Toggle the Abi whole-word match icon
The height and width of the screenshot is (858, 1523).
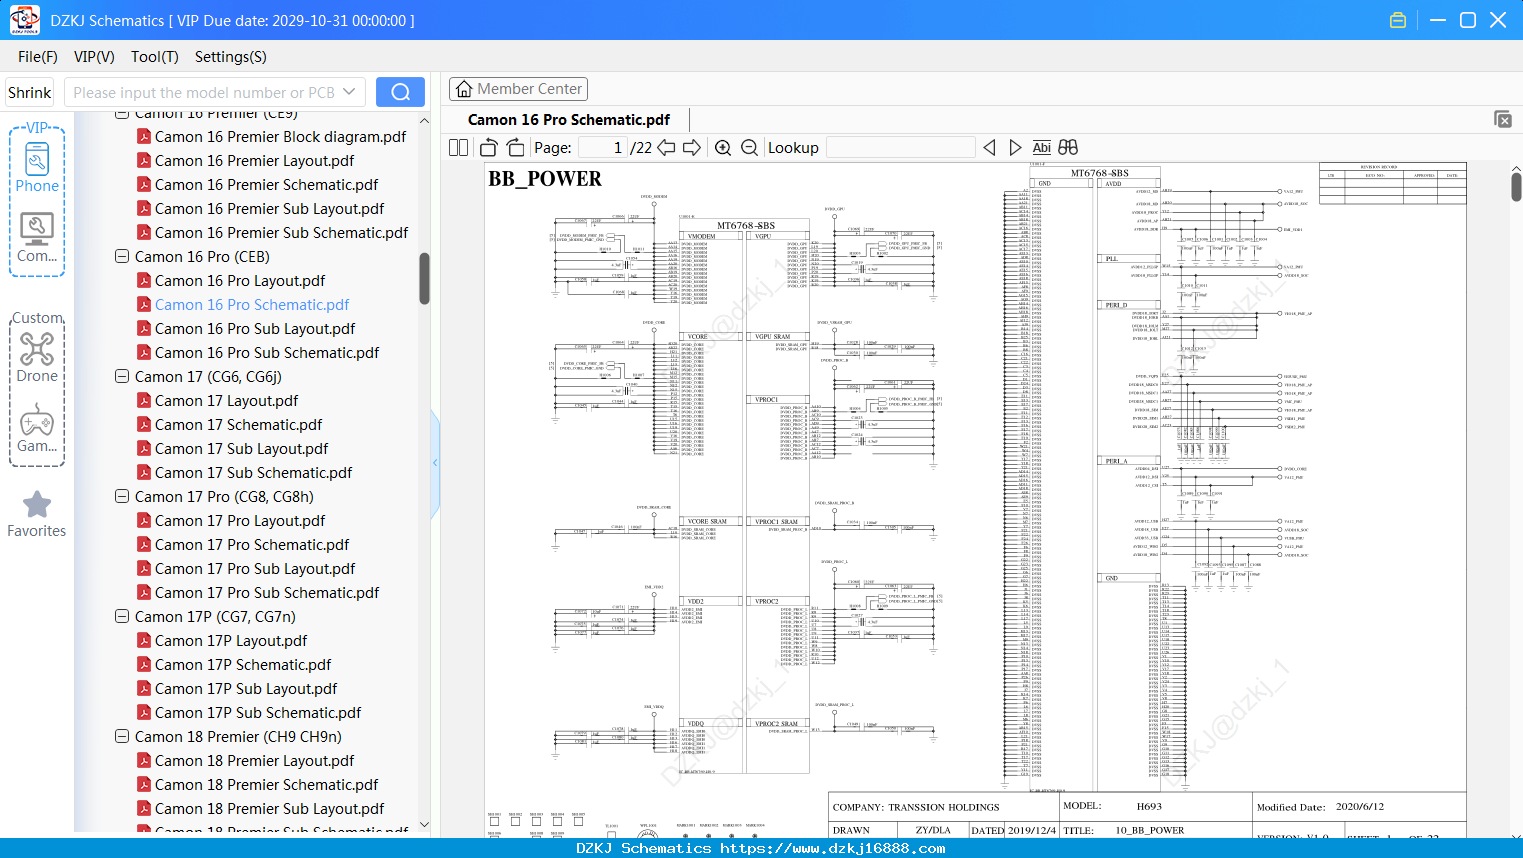(1042, 148)
